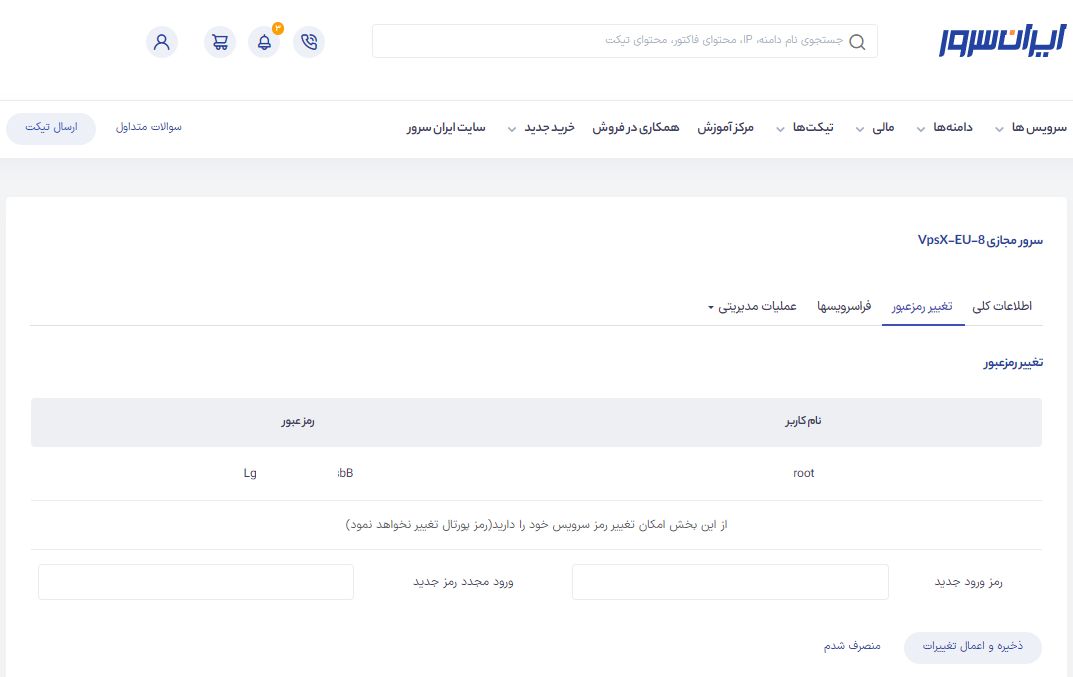Open the user account profile icon
Image resolution: width=1073 pixels, height=677 pixels.
point(162,42)
